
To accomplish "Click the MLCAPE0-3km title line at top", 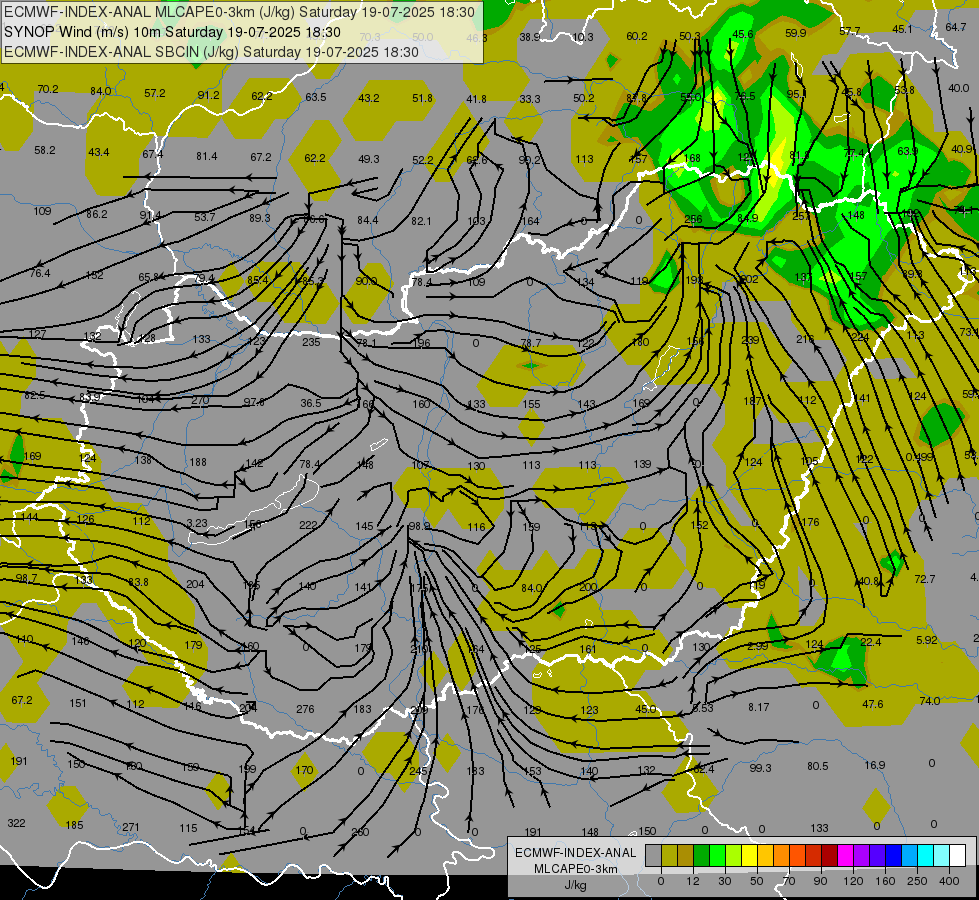I will tap(239, 12).
